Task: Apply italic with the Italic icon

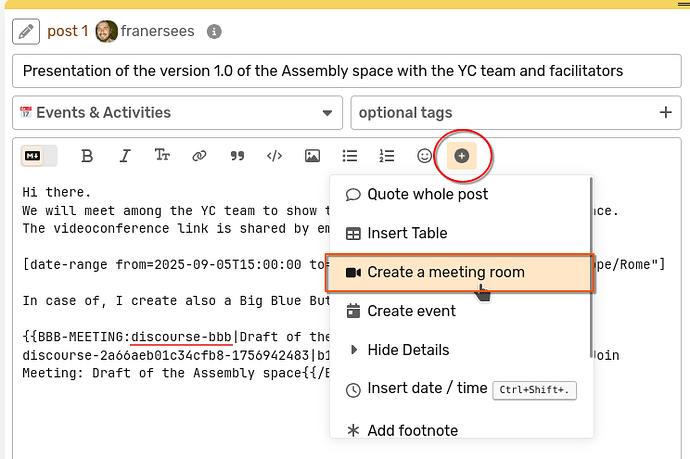Action: (125, 156)
